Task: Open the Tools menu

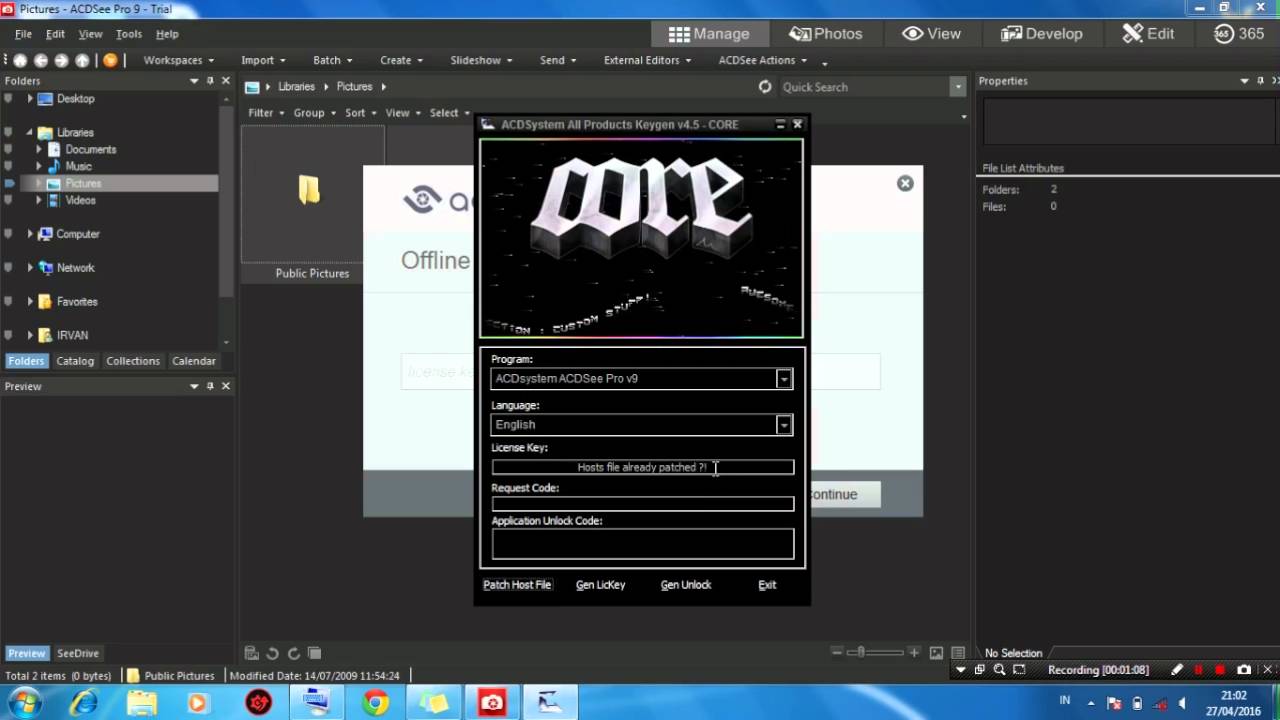Action: 129,34
